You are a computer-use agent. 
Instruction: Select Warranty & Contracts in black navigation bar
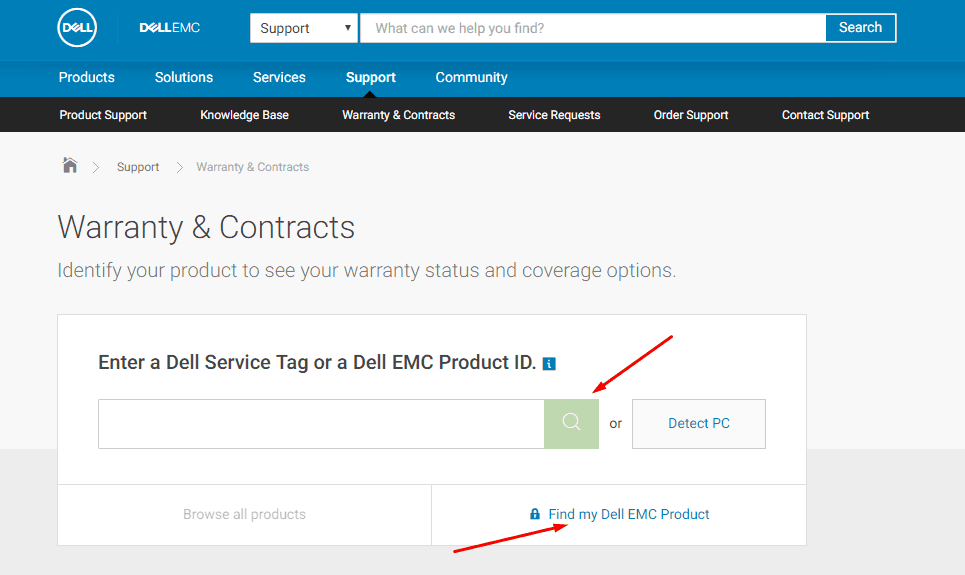[x=398, y=115]
